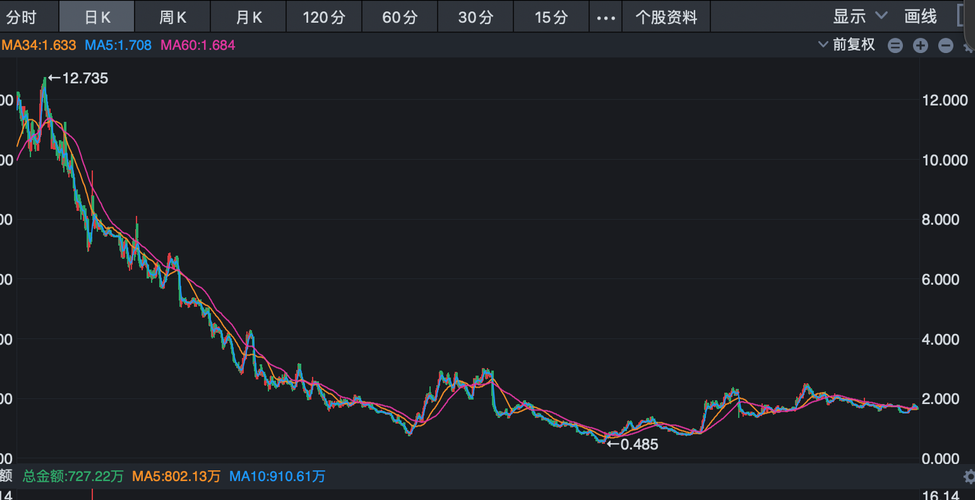Select the 60分 timeframe tab
The height and width of the screenshot is (500, 975).
pyautogui.click(x=400, y=17)
